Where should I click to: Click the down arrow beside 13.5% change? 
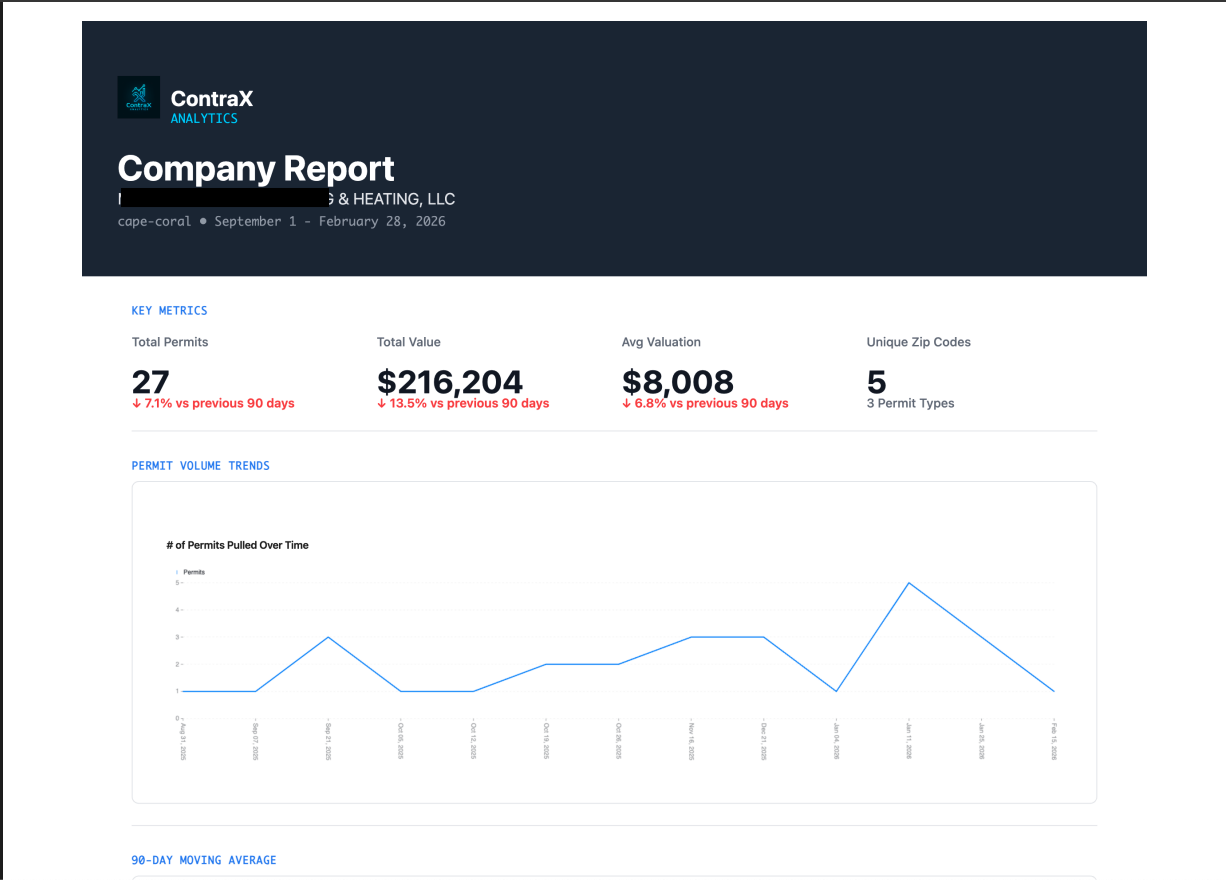[x=381, y=404]
